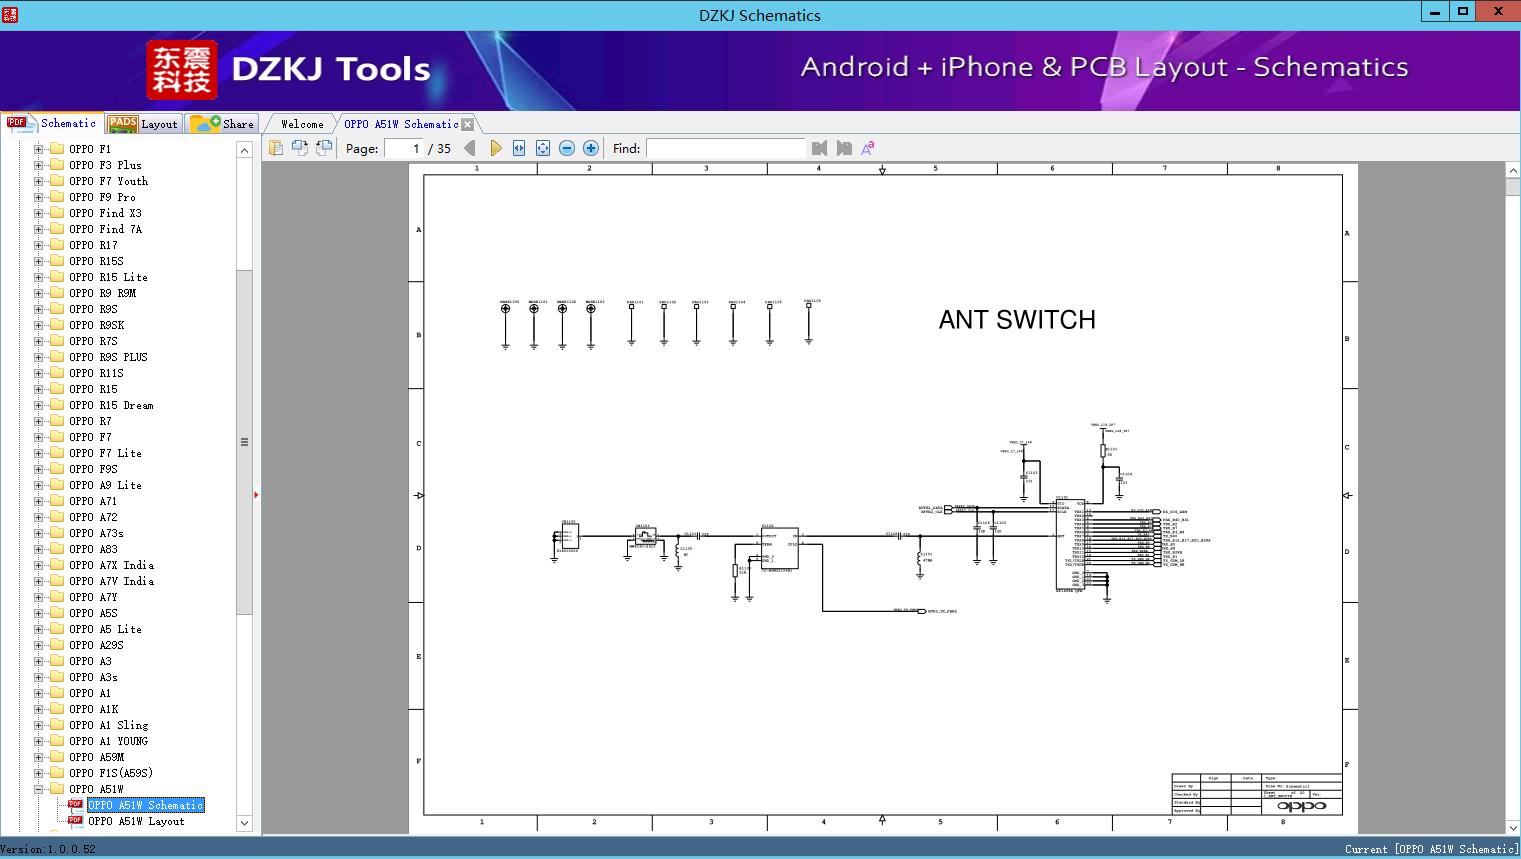
Task: Maximize the DZKJ Schematics window
Action: coord(1463,12)
